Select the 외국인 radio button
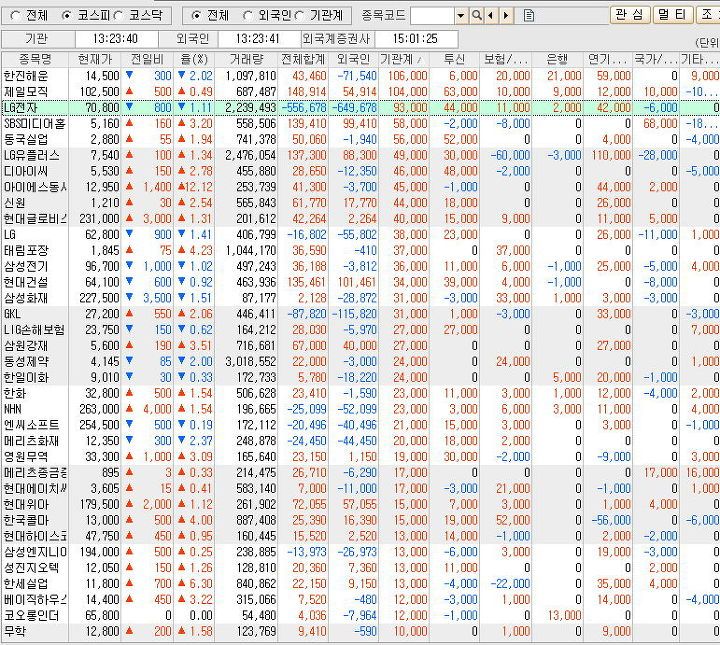This screenshot has width=720, height=645. coord(248,16)
